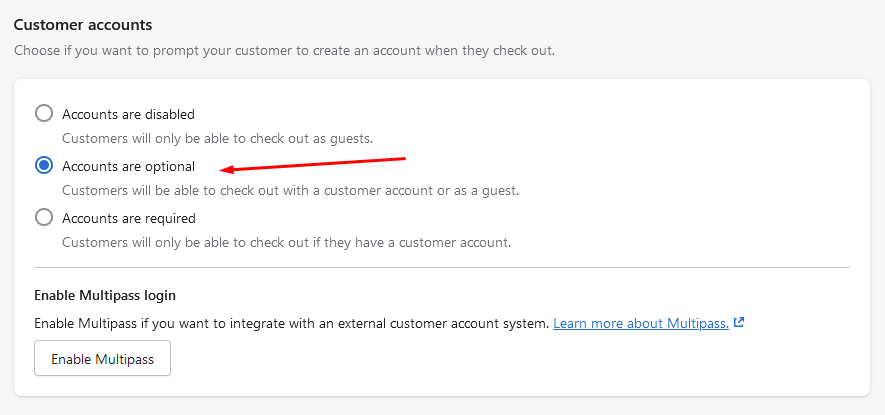Click the red arrow pointing at optional accounts
Screen dimensions: 885x415
[315, 163]
